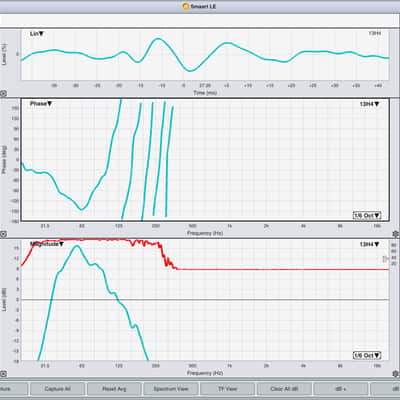Open the Magnitude plot type dropdown
The image size is (400, 400).
click(x=47, y=244)
